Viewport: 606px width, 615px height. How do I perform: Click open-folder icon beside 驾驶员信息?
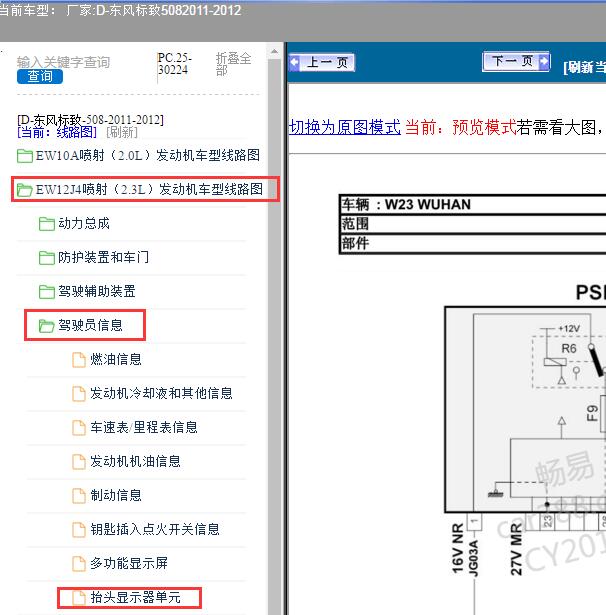[47, 326]
